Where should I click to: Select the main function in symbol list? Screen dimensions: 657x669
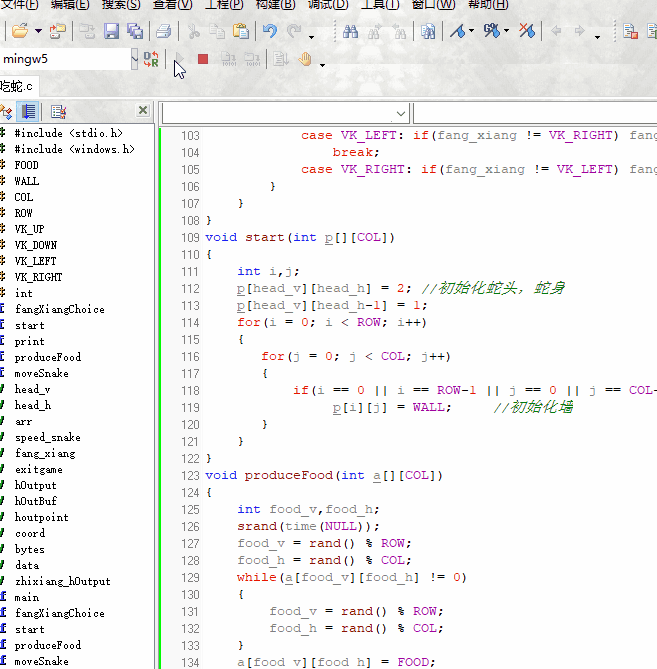point(26,597)
